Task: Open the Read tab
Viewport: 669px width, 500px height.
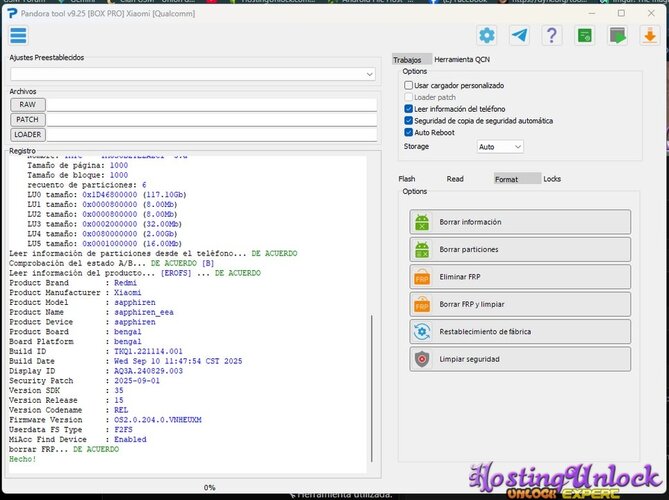Action: coord(455,179)
